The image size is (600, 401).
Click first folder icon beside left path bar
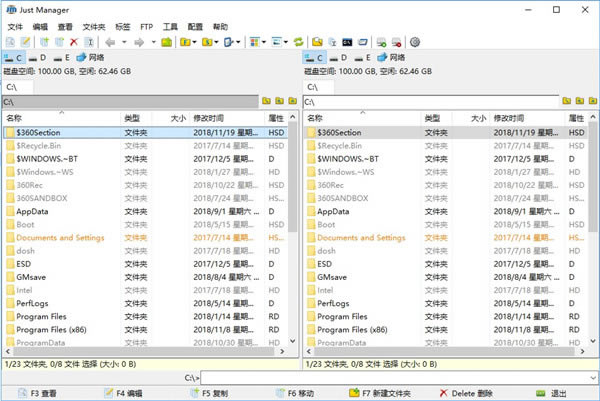(x=267, y=101)
